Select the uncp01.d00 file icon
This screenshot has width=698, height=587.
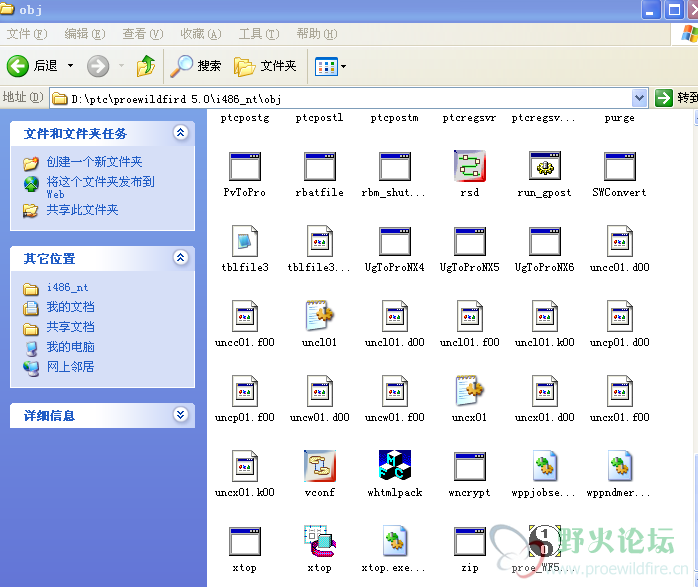[620, 316]
